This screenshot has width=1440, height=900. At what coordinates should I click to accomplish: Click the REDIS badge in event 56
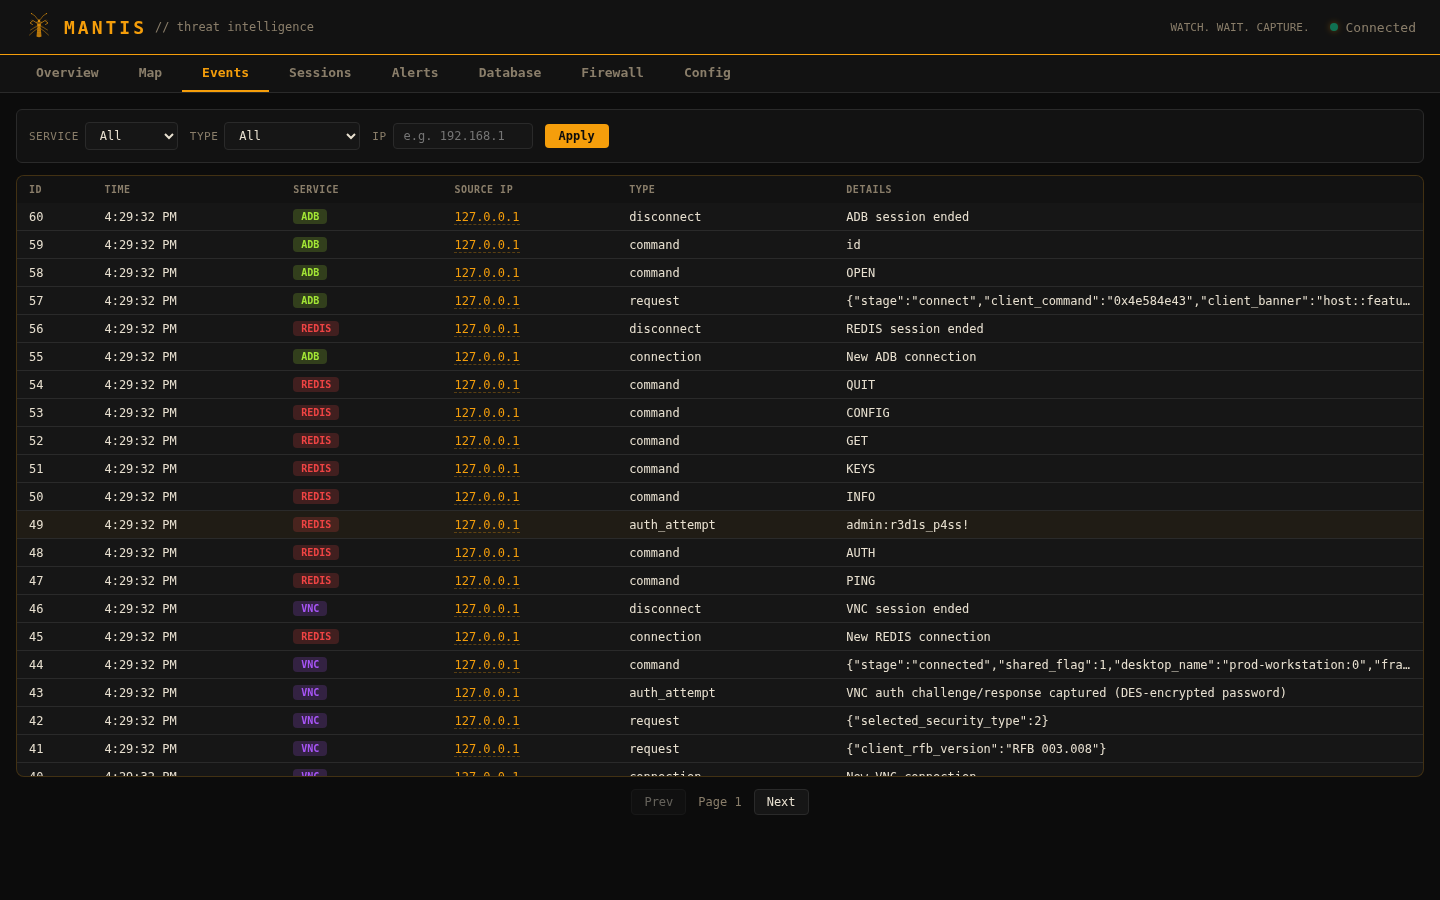coord(316,329)
